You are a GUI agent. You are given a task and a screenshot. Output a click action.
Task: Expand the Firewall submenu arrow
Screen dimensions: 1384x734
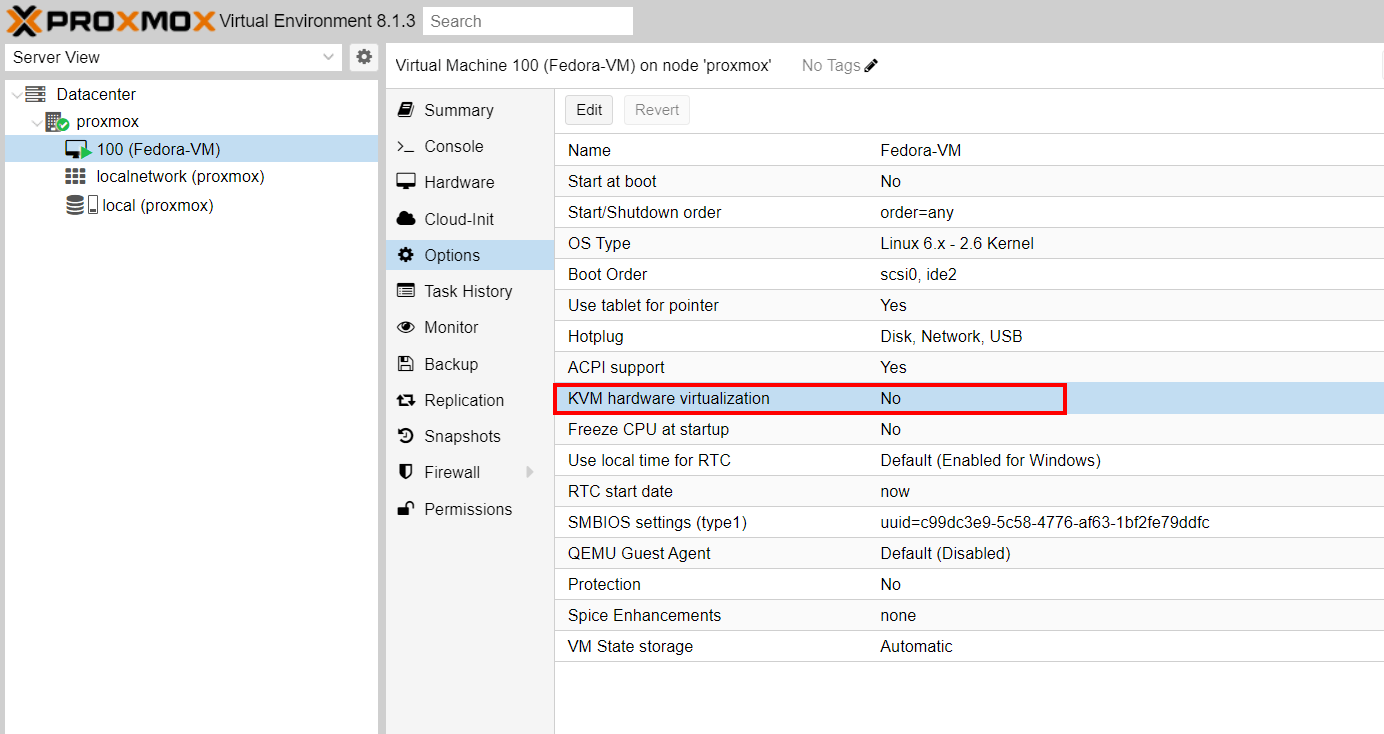[530, 472]
